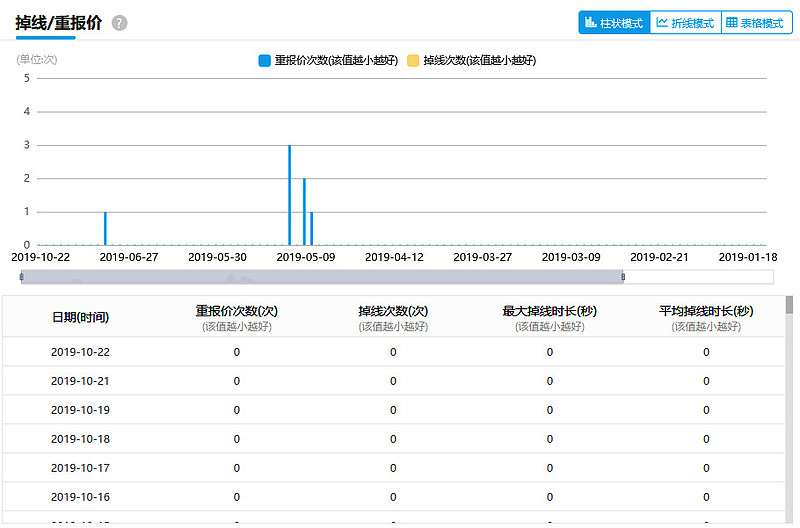The width and height of the screenshot is (800, 528).
Task: Click the left handle of the date range slider
Action: click(x=22, y=276)
